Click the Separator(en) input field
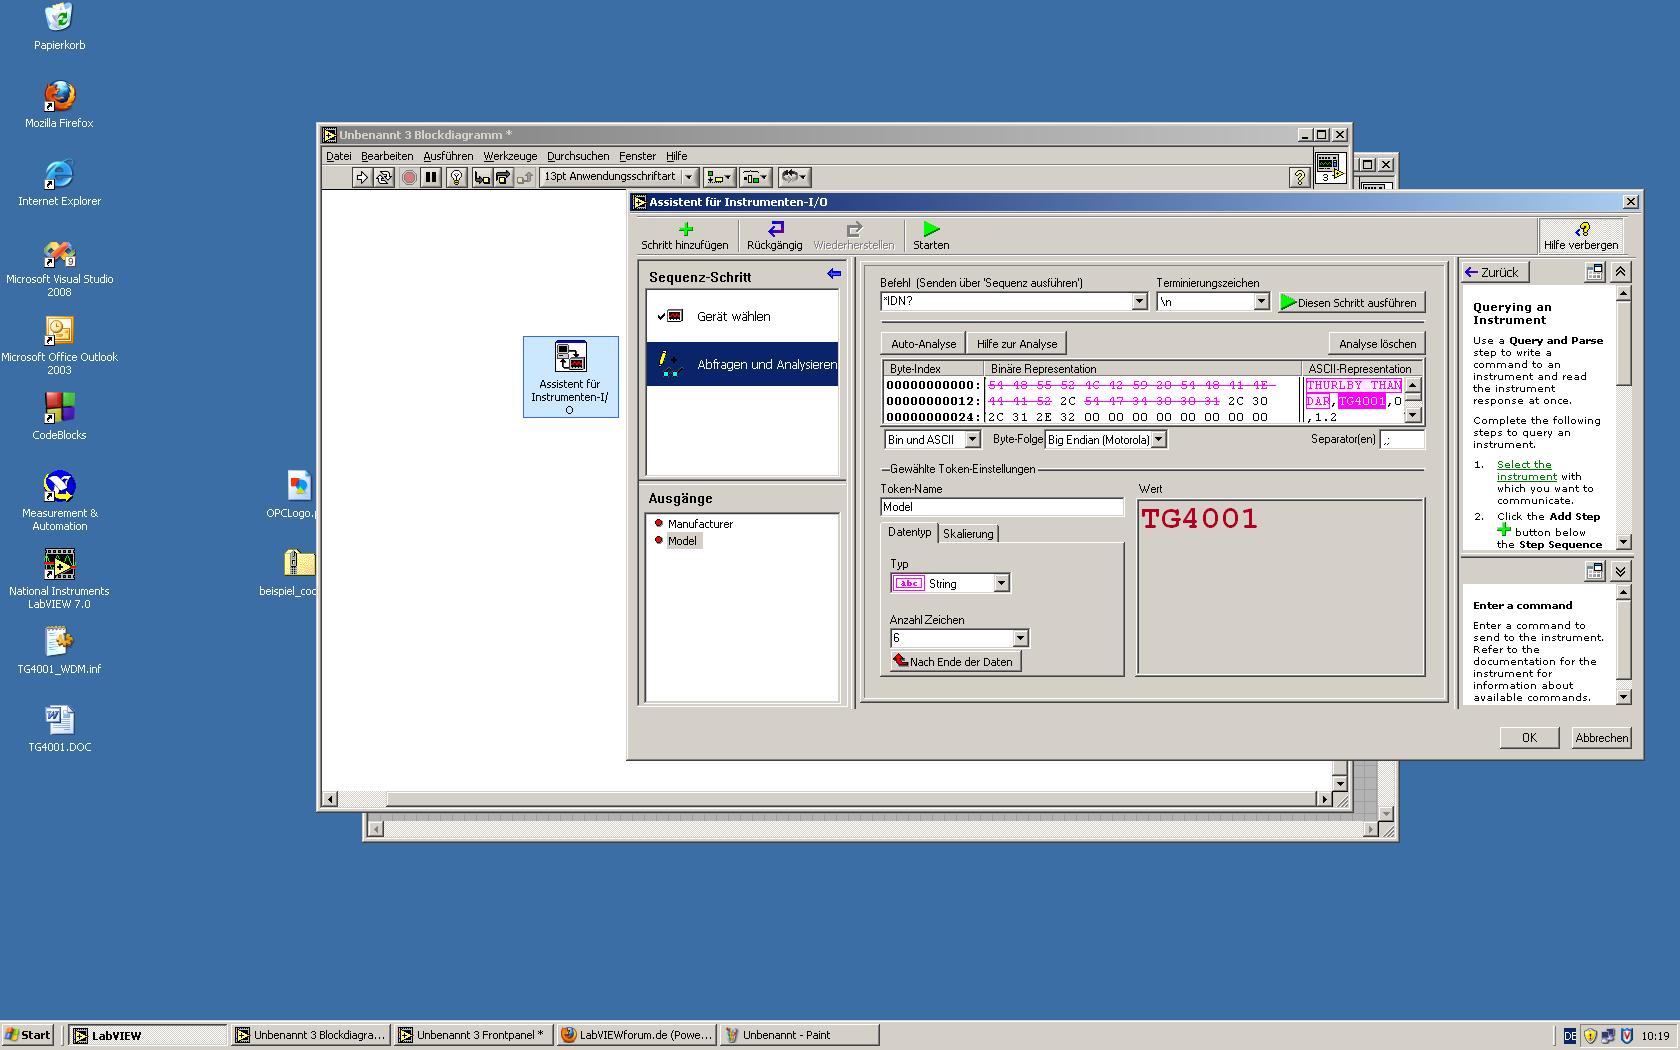1680x1050 pixels. [x=1402, y=440]
